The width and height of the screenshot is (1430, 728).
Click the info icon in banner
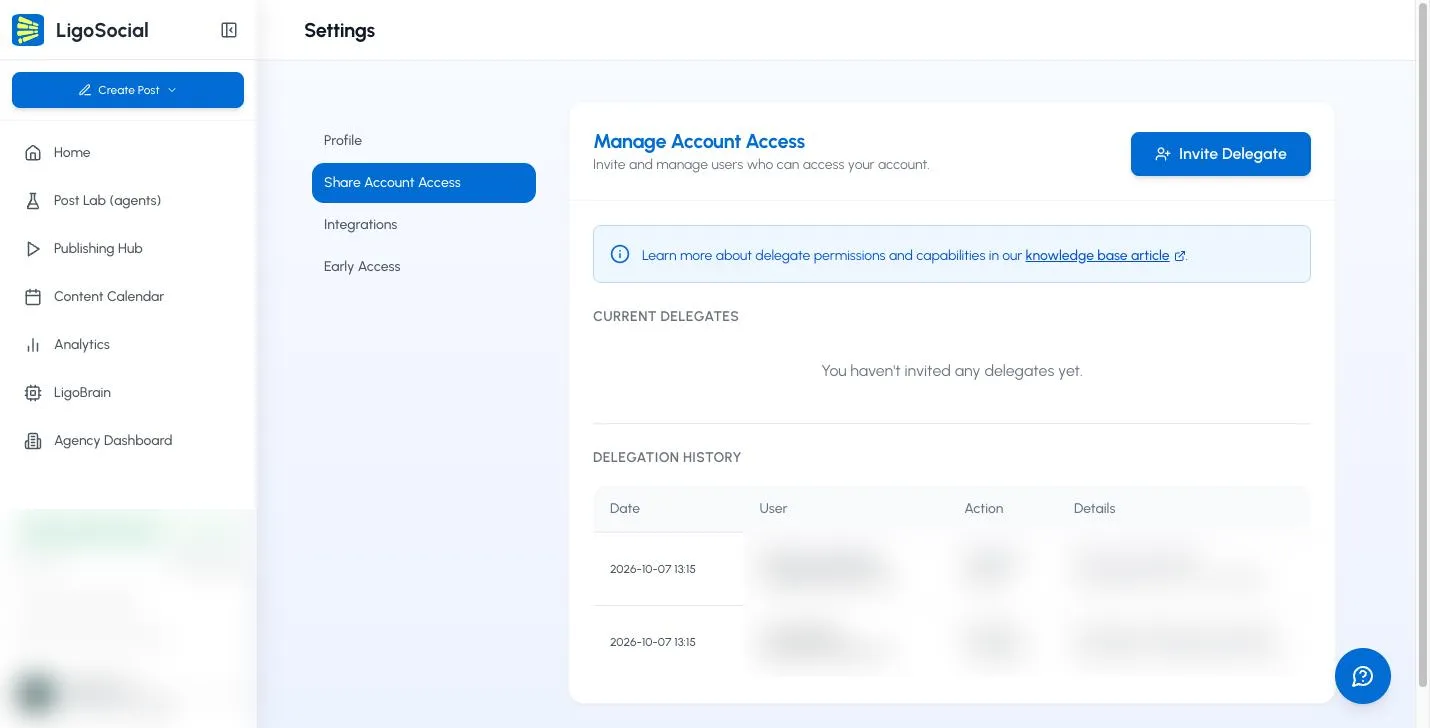620,254
